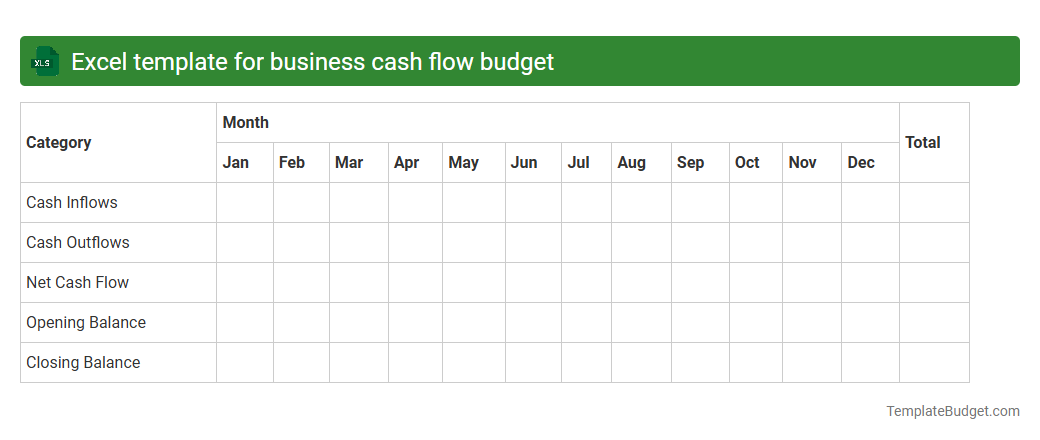This screenshot has width=1040, height=440.
Task: Click the Oct column header
Action: 756,163
